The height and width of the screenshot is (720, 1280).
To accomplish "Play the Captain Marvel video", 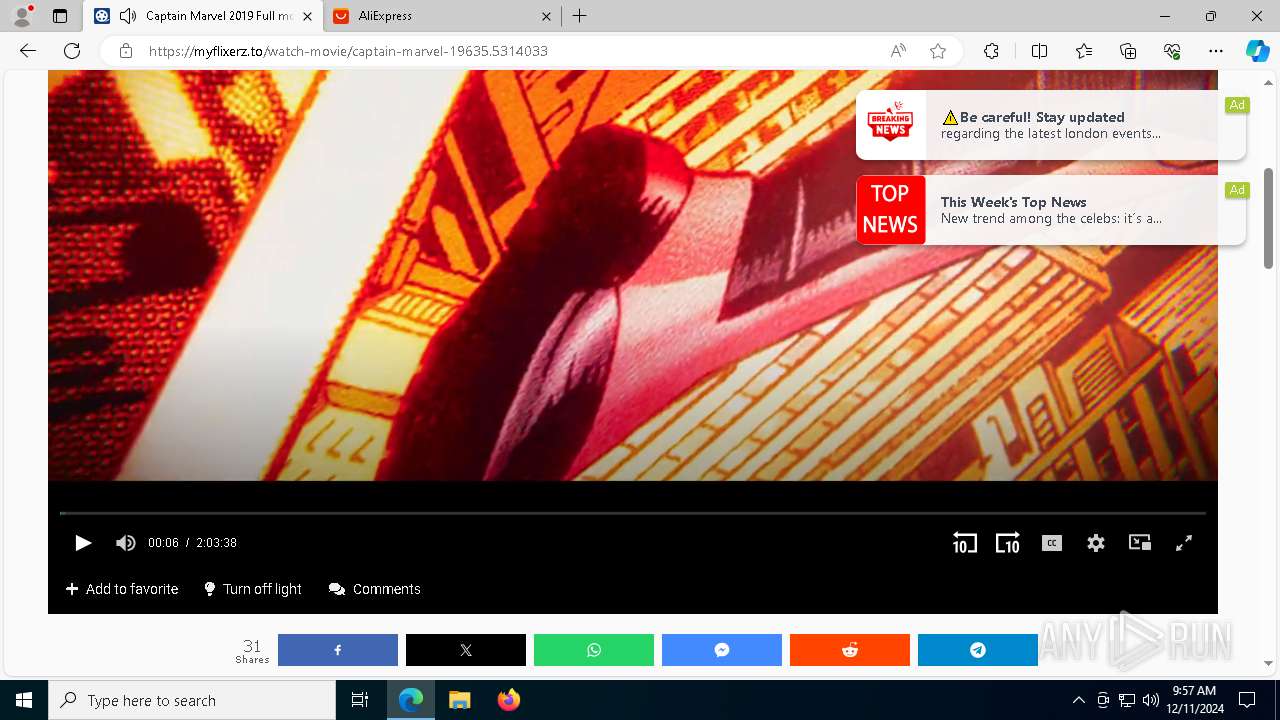I will point(83,543).
